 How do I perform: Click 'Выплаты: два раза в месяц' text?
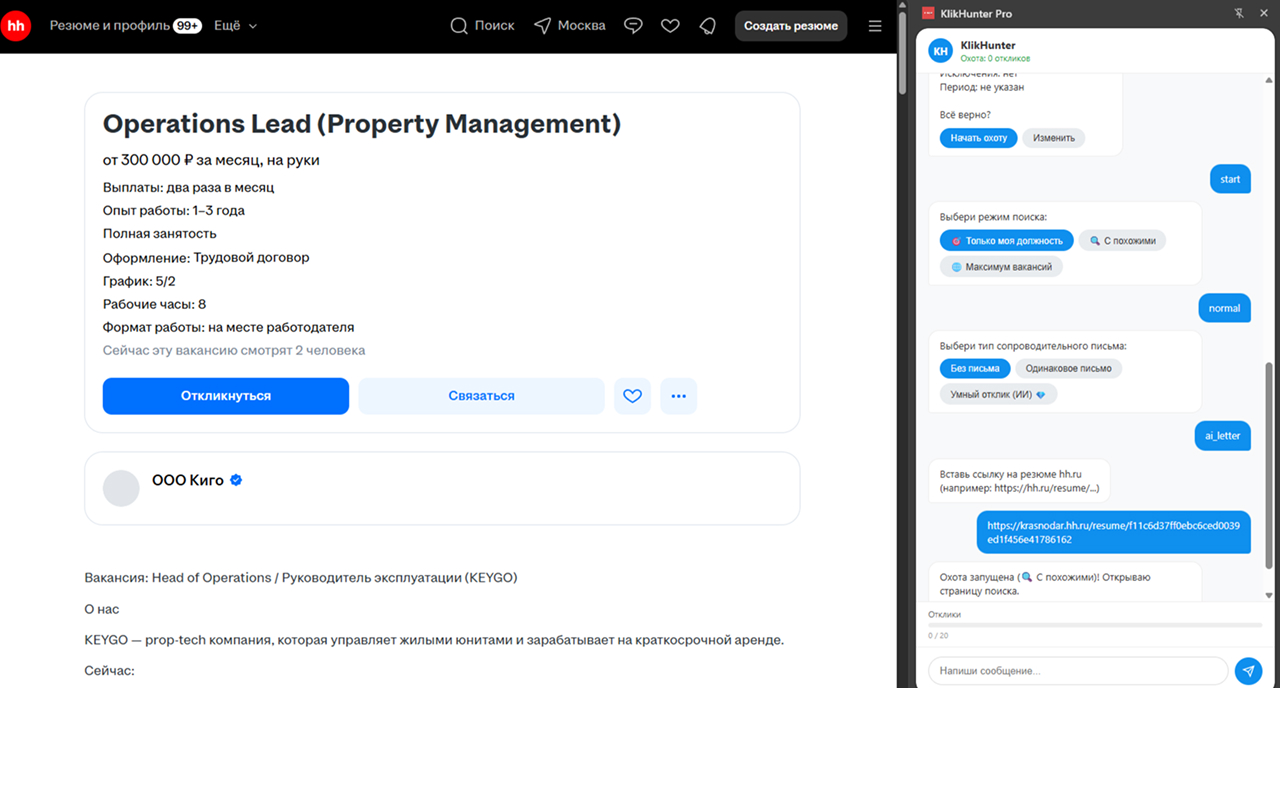click(x=188, y=187)
